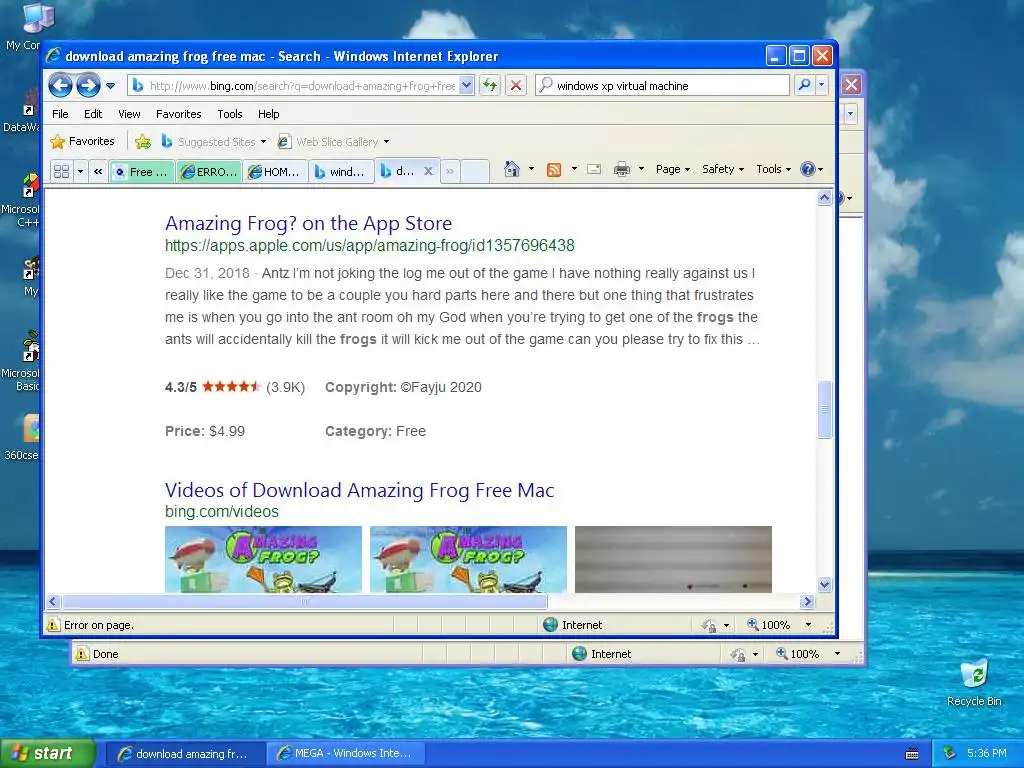This screenshot has height=768, width=1024.
Task: Click the system tray clock 5:36 PM
Action: (x=986, y=753)
